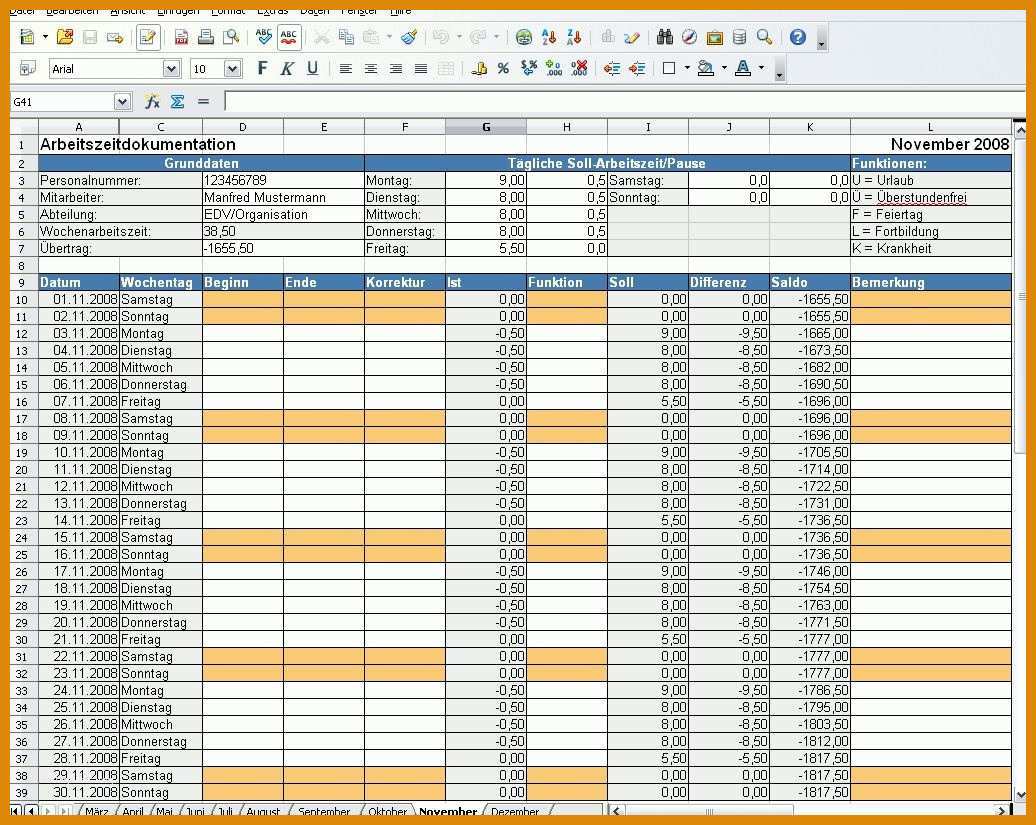Toggle the Navigator compass icon
The image size is (1036, 825).
(689, 38)
